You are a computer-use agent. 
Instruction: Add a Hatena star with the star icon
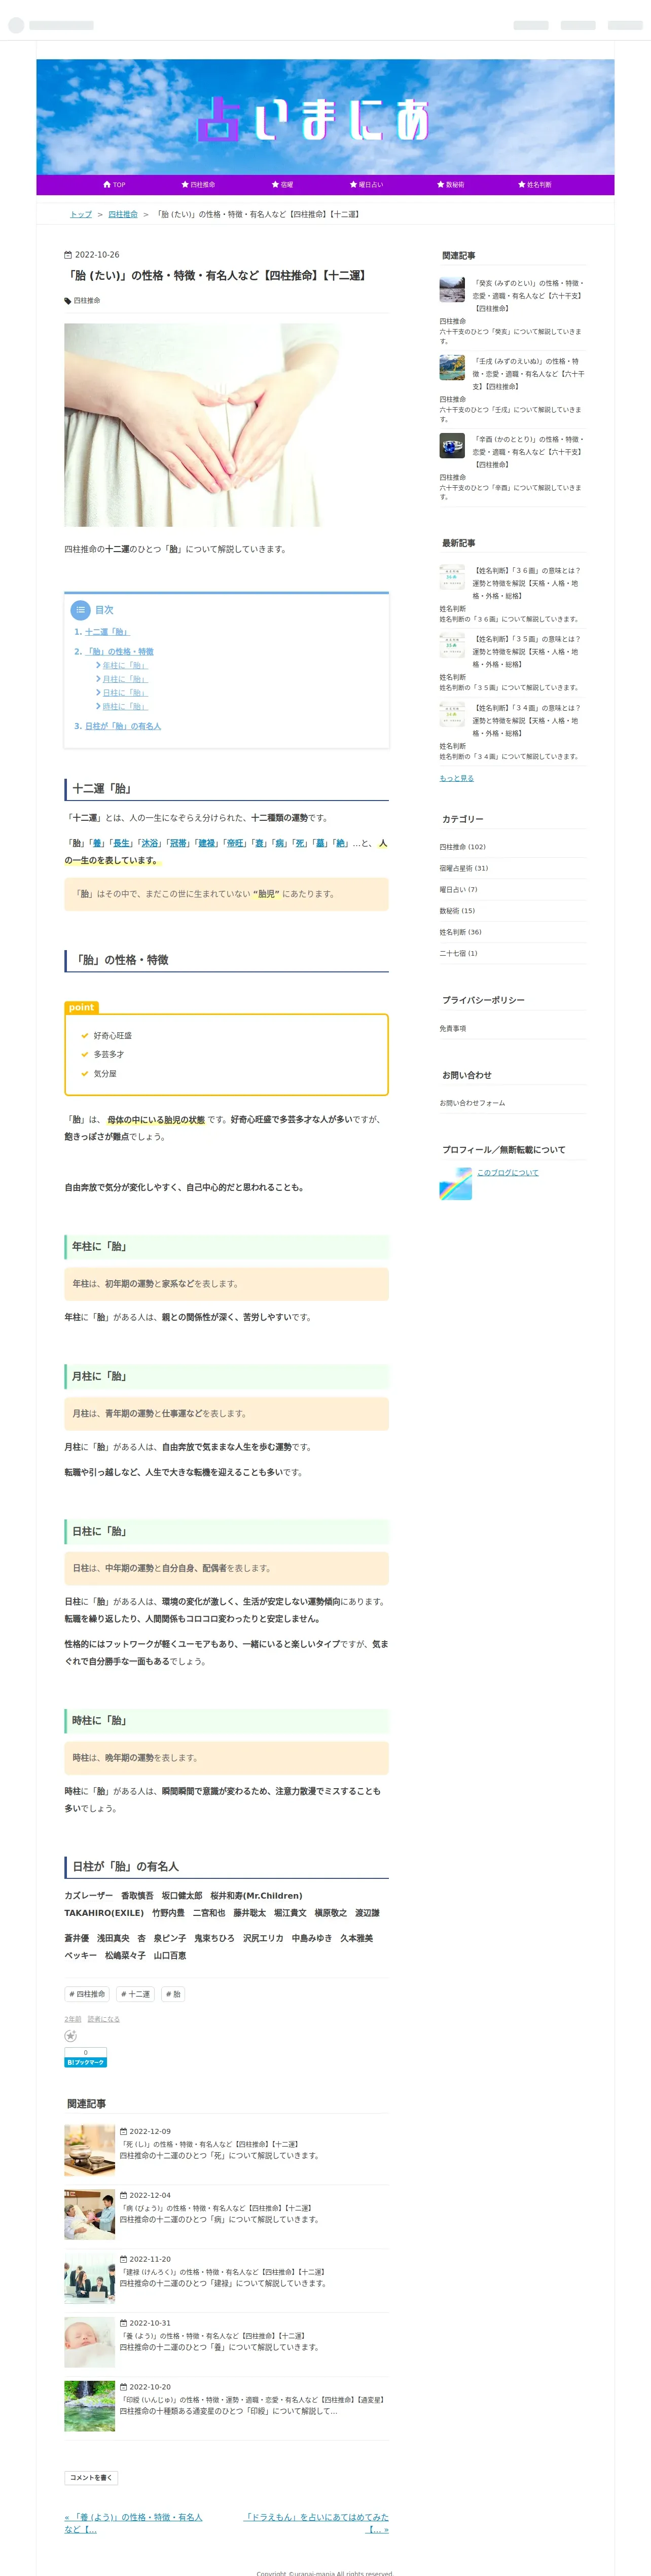click(x=70, y=2036)
